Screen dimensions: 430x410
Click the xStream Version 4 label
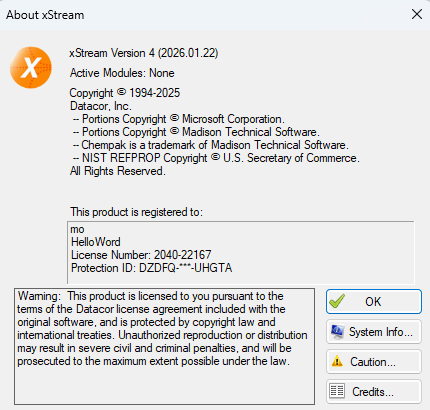(x=144, y=53)
